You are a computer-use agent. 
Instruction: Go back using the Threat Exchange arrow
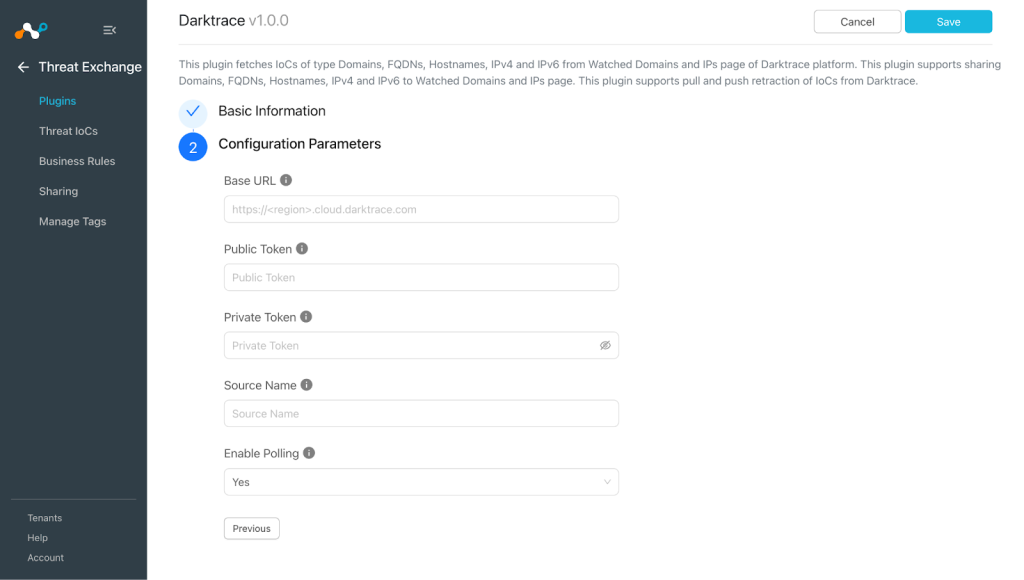coord(24,67)
